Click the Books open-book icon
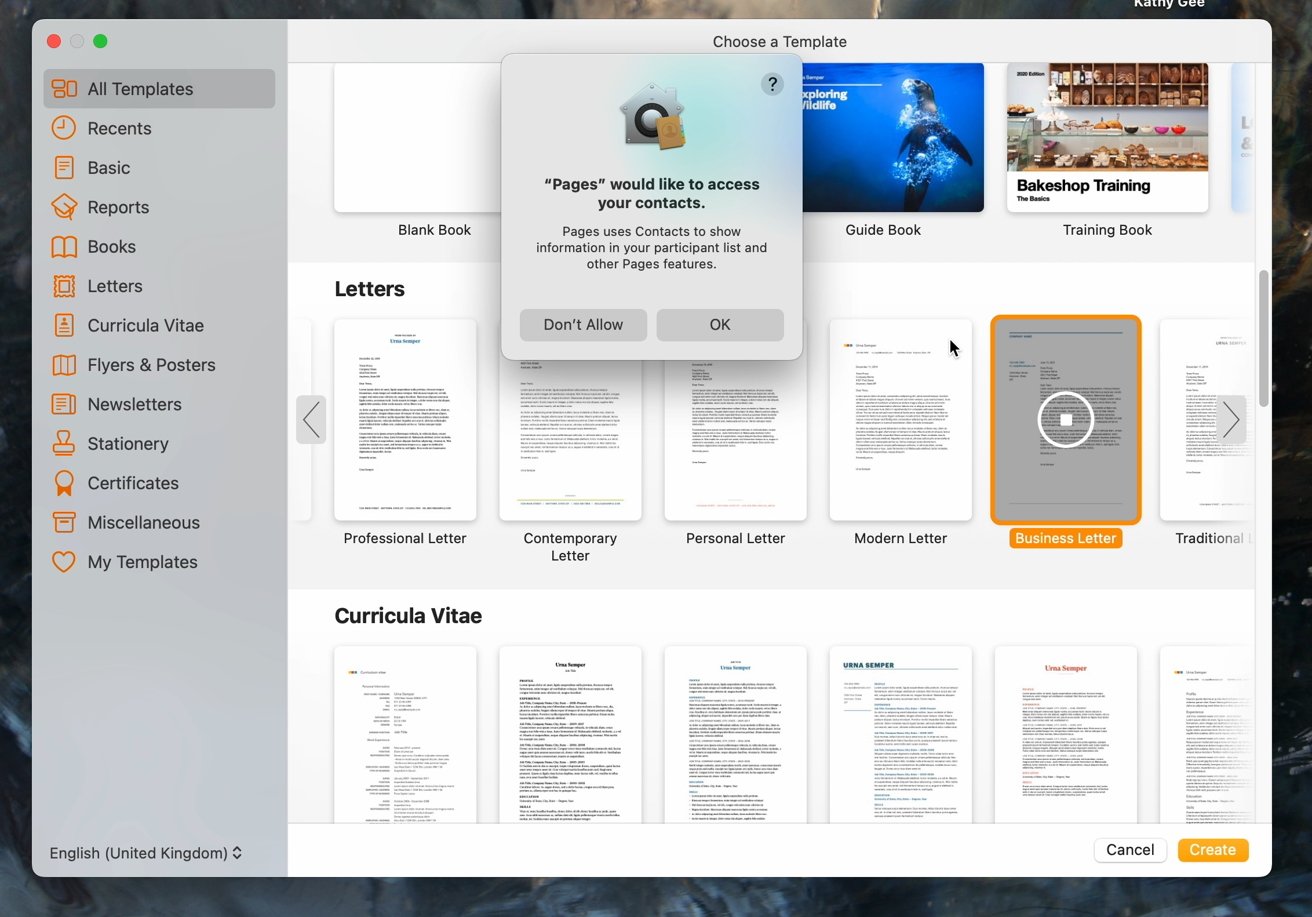 coord(64,247)
